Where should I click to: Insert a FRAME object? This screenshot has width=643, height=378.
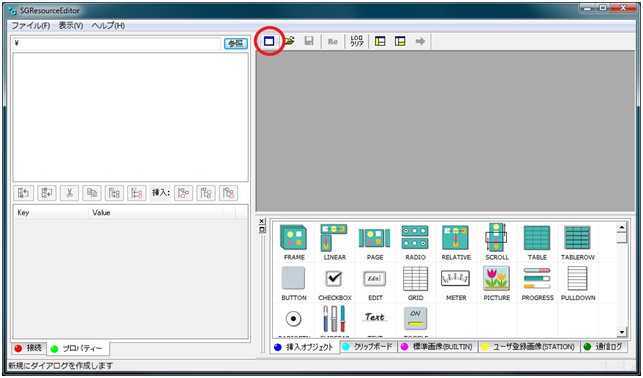pyautogui.click(x=294, y=243)
